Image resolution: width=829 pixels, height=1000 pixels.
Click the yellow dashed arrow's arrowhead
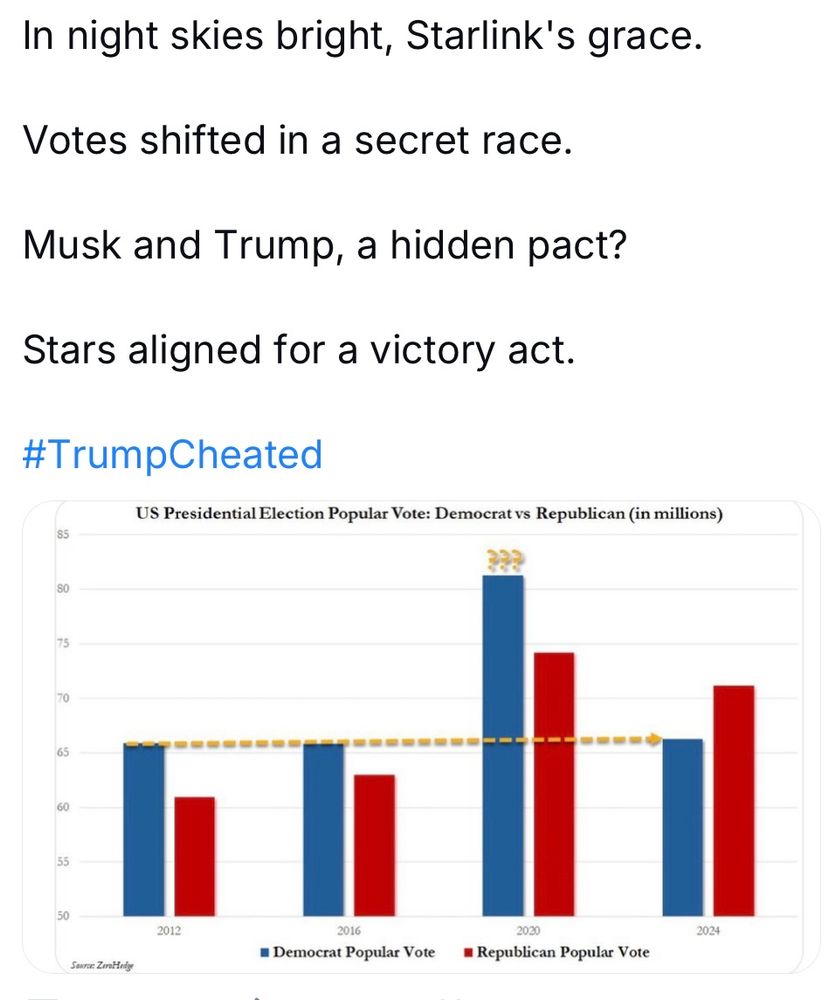tap(655, 739)
